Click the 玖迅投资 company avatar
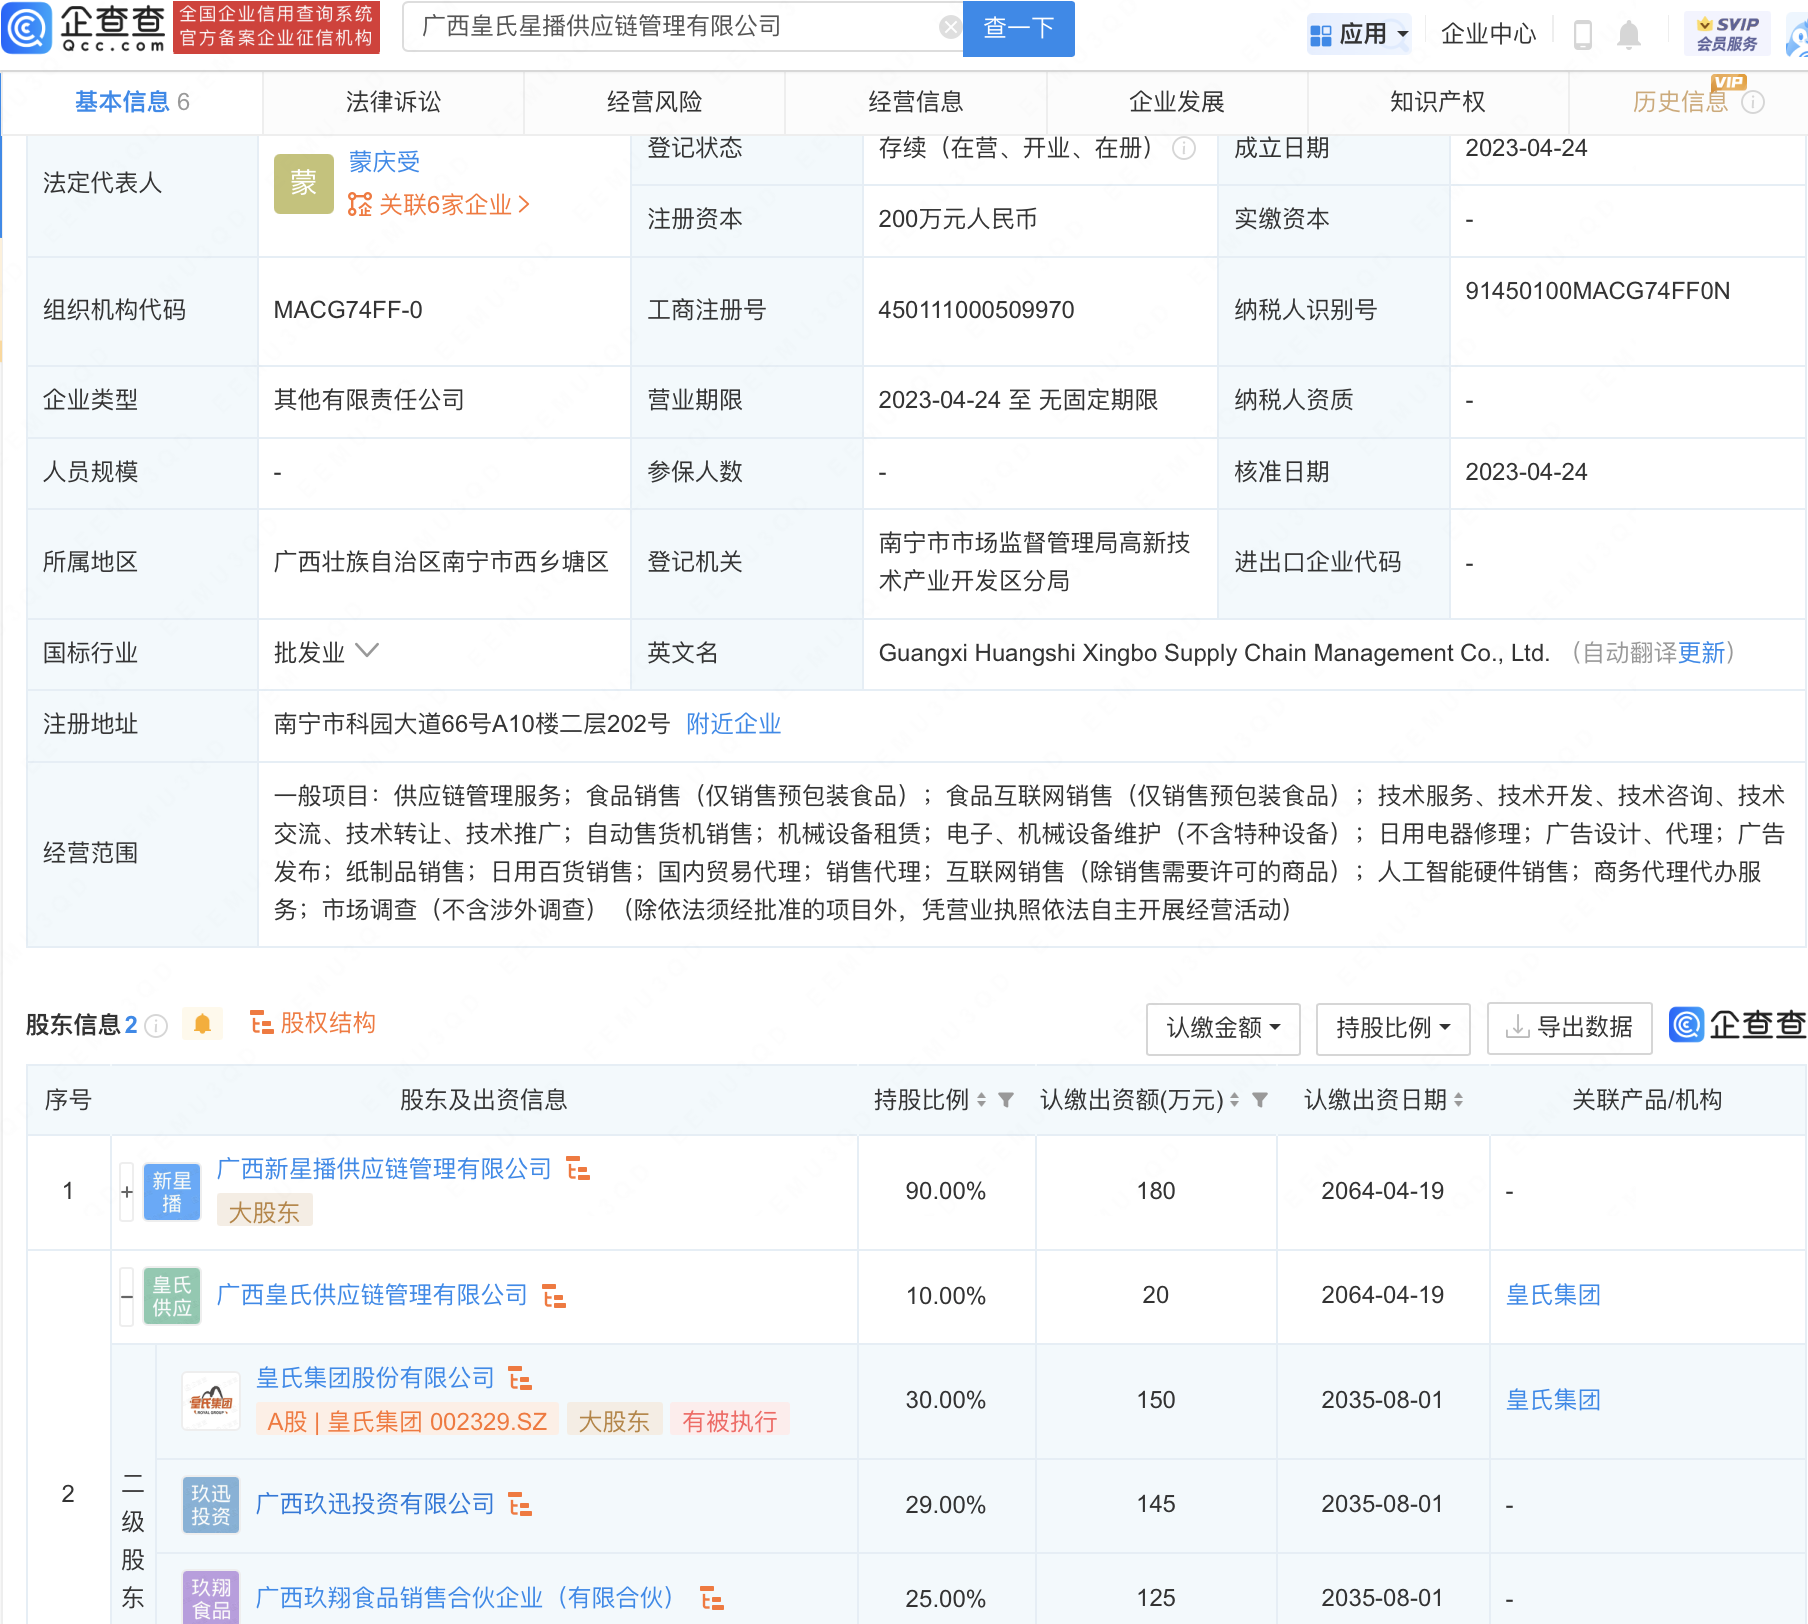 pos(211,1505)
